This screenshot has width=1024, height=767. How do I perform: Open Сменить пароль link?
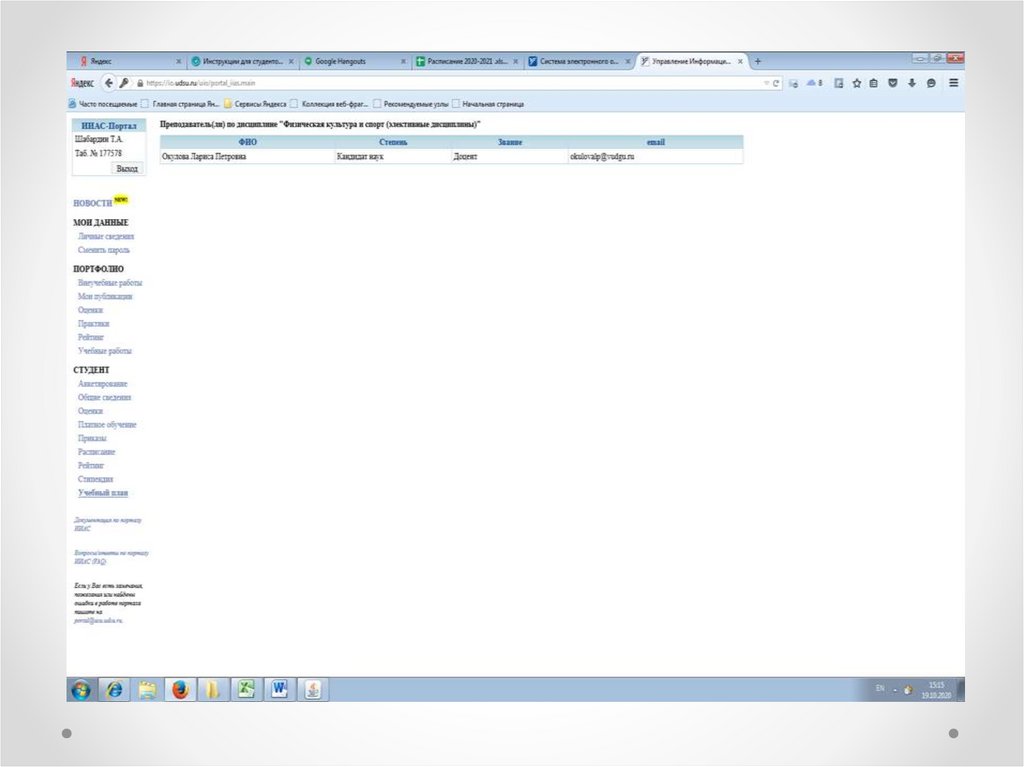104,250
